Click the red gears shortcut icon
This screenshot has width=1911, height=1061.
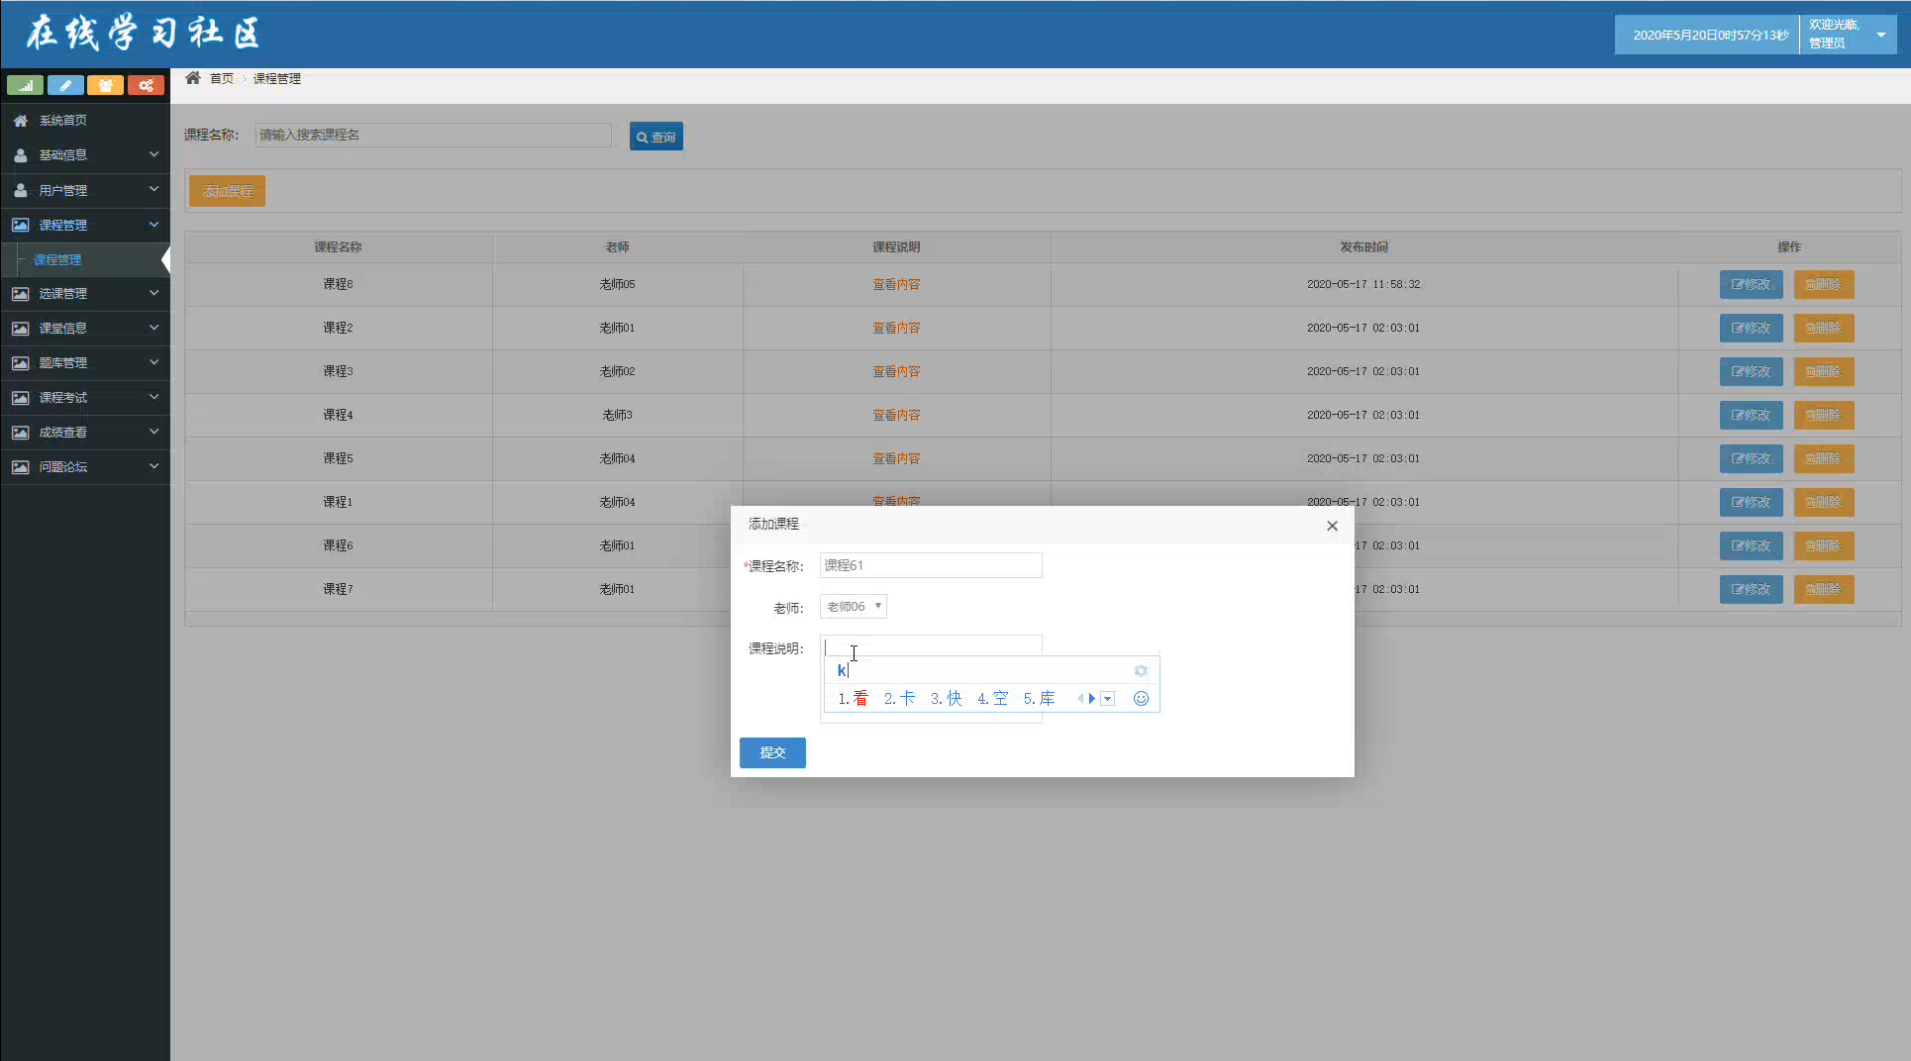point(145,85)
